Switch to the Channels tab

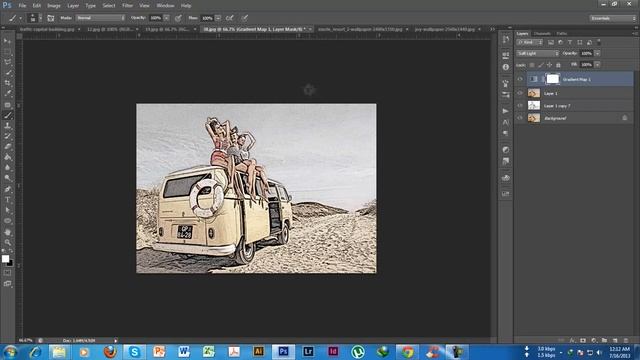click(x=542, y=33)
